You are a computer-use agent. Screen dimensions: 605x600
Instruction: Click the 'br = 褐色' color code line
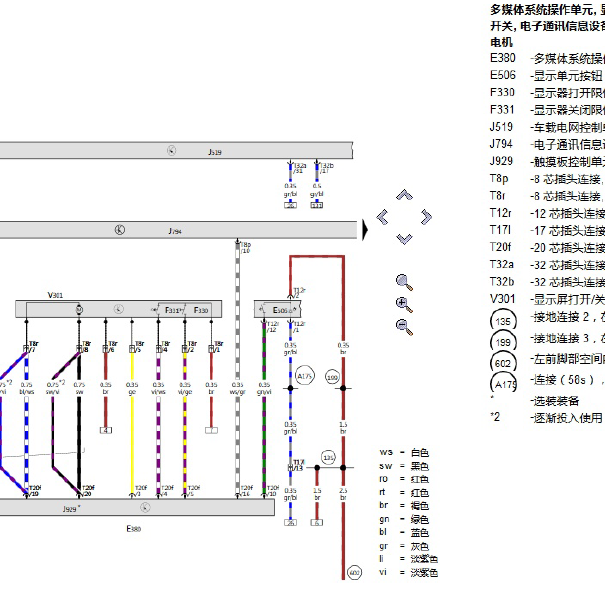click(404, 505)
